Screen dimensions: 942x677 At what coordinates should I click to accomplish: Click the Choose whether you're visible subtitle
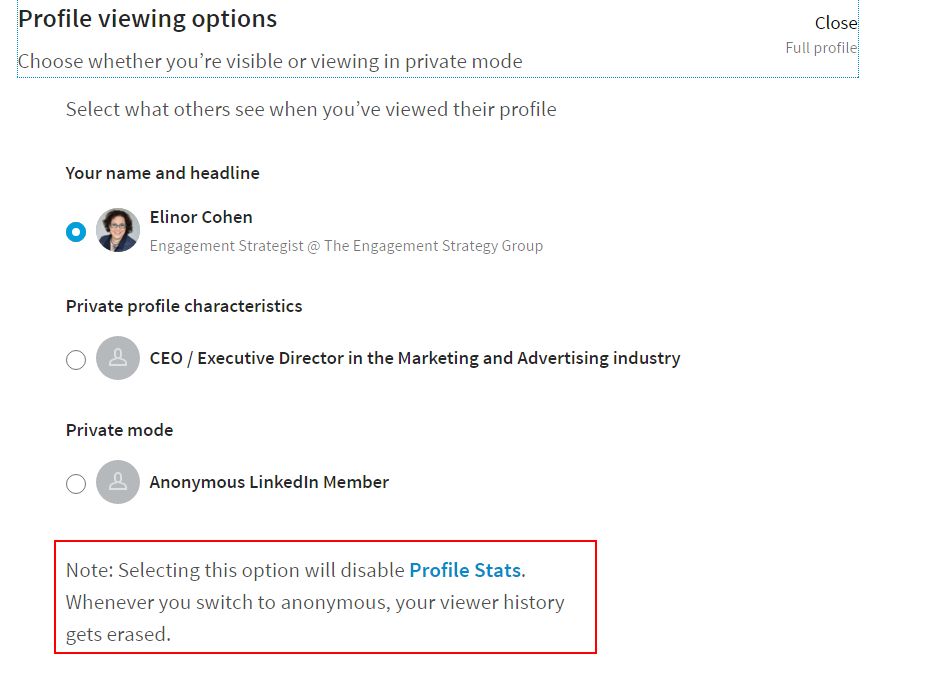click(x=270, y=61)
